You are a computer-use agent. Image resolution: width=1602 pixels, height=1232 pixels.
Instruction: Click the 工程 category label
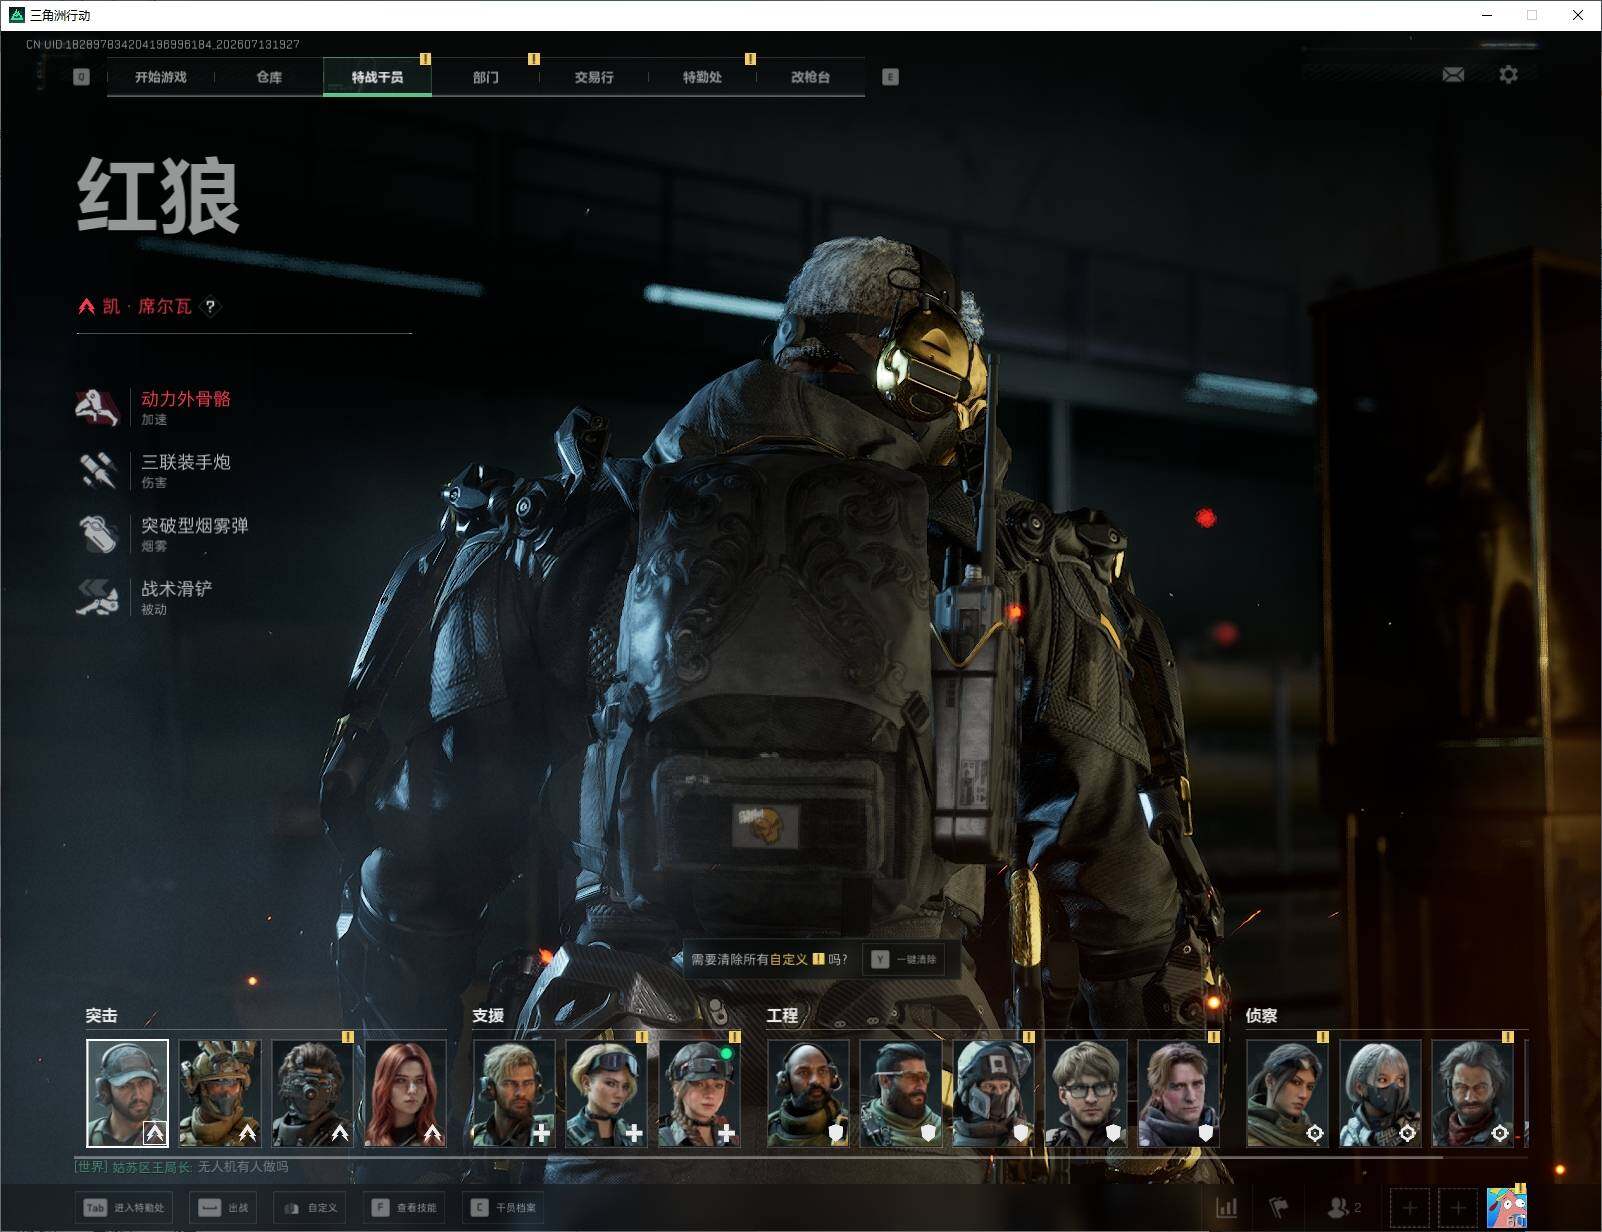(782, 1016)
